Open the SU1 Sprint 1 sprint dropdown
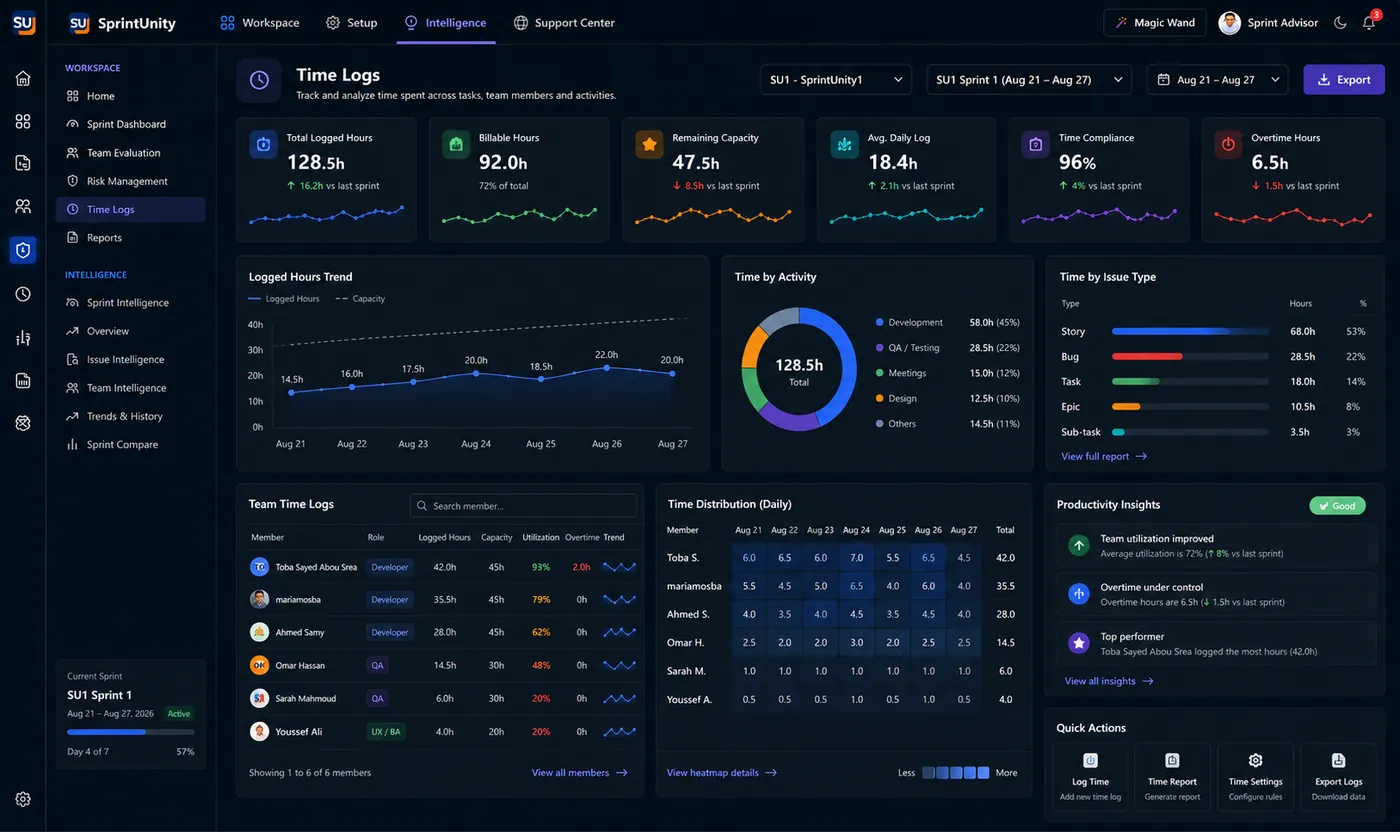The height and width of the screenshot is (832, 1400). pos(1029,79)
